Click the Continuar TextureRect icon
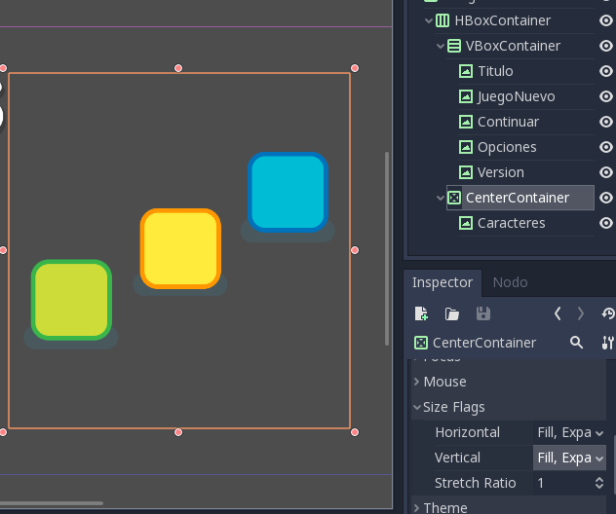 click(x=466, y=122)
